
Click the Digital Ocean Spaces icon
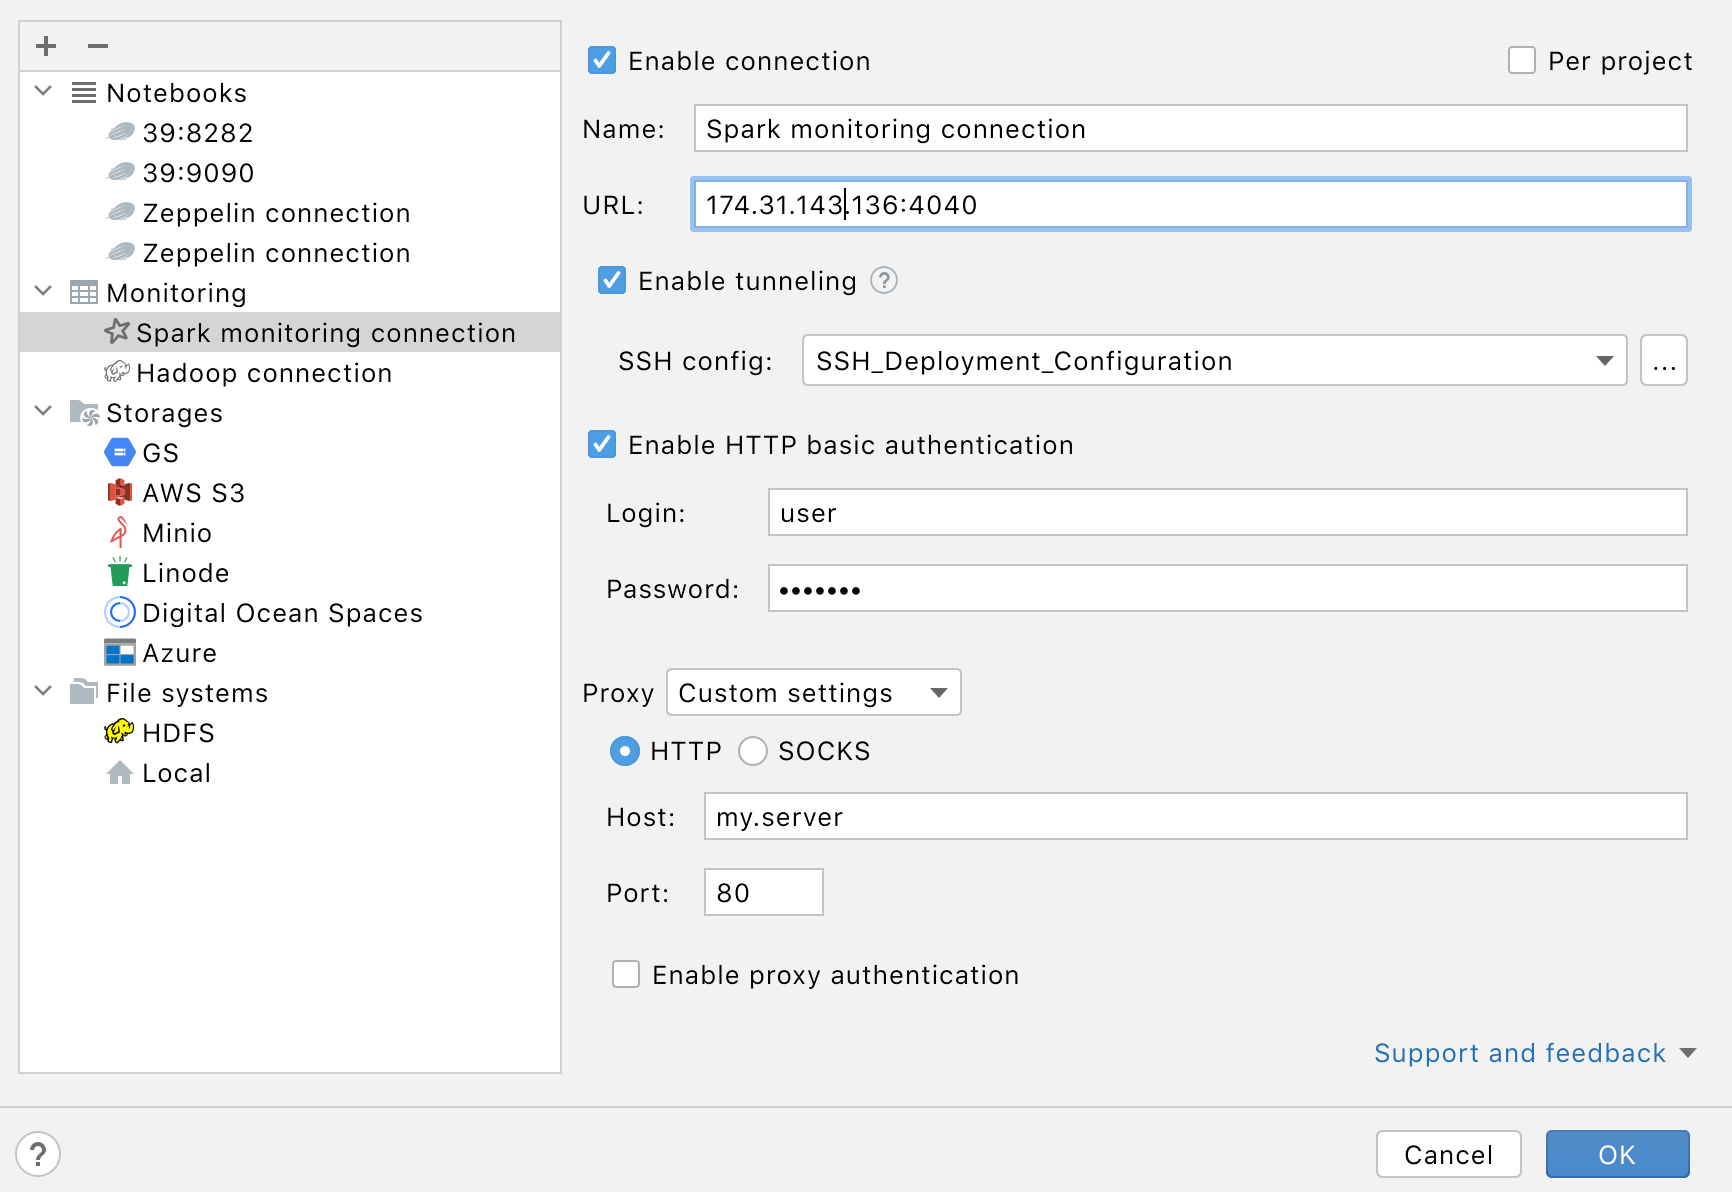coord(119,612)
